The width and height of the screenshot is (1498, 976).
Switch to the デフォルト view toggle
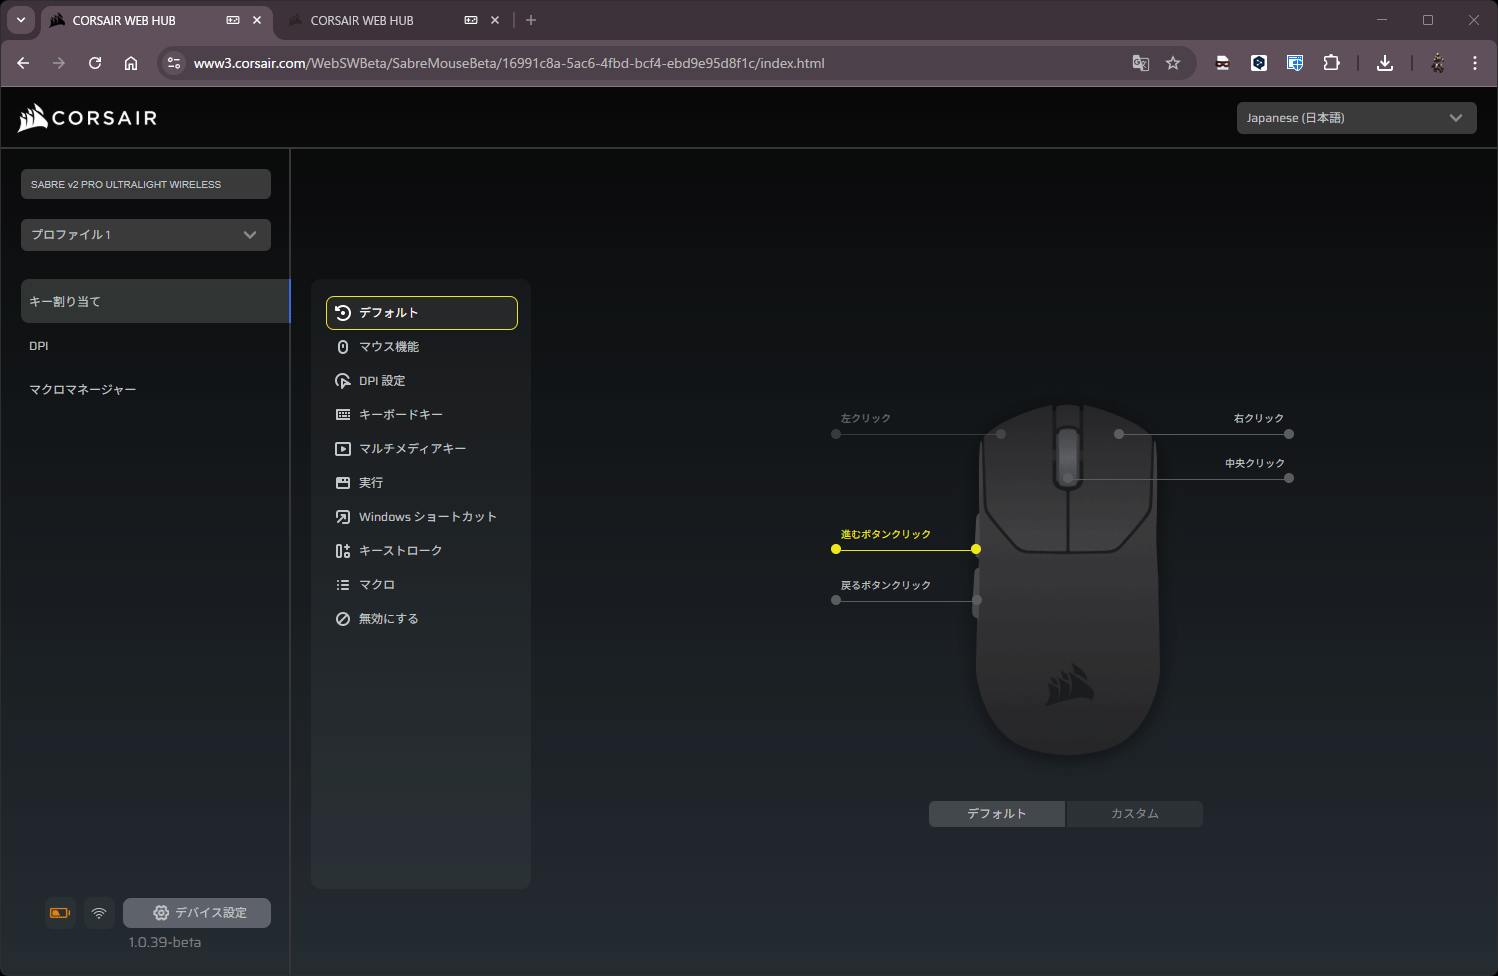996,814
